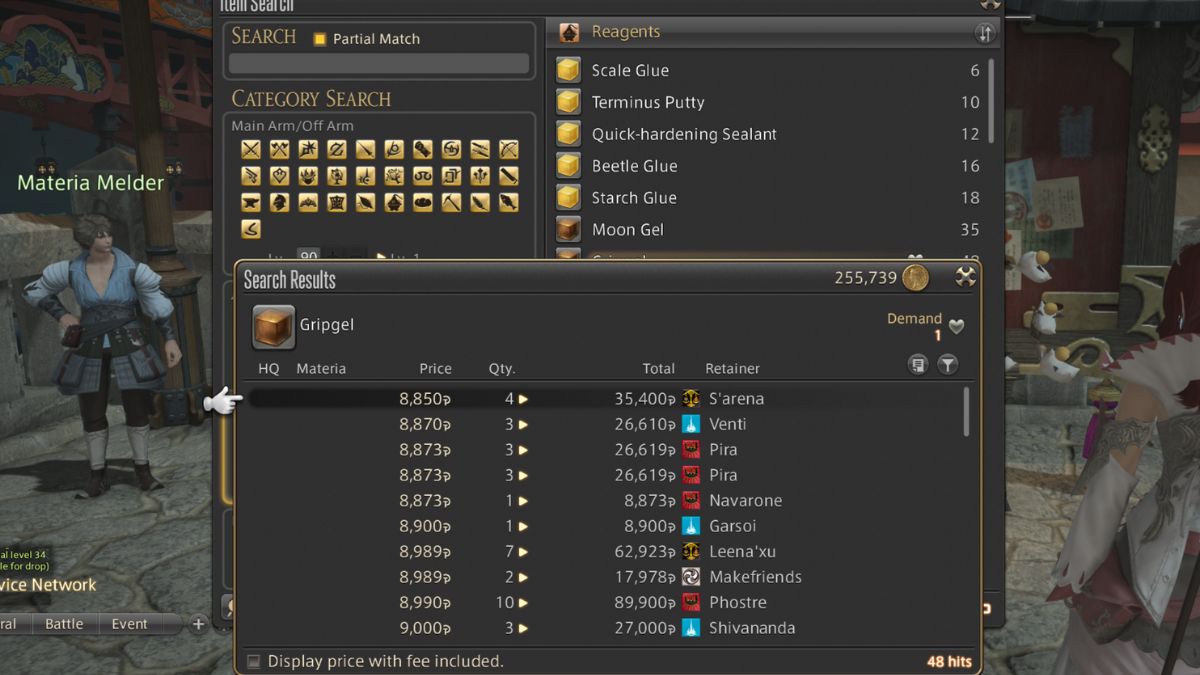Click the funnel filter icon in Search Results
This screenshot has height=675, width=1200.
[x=947, y=366]
